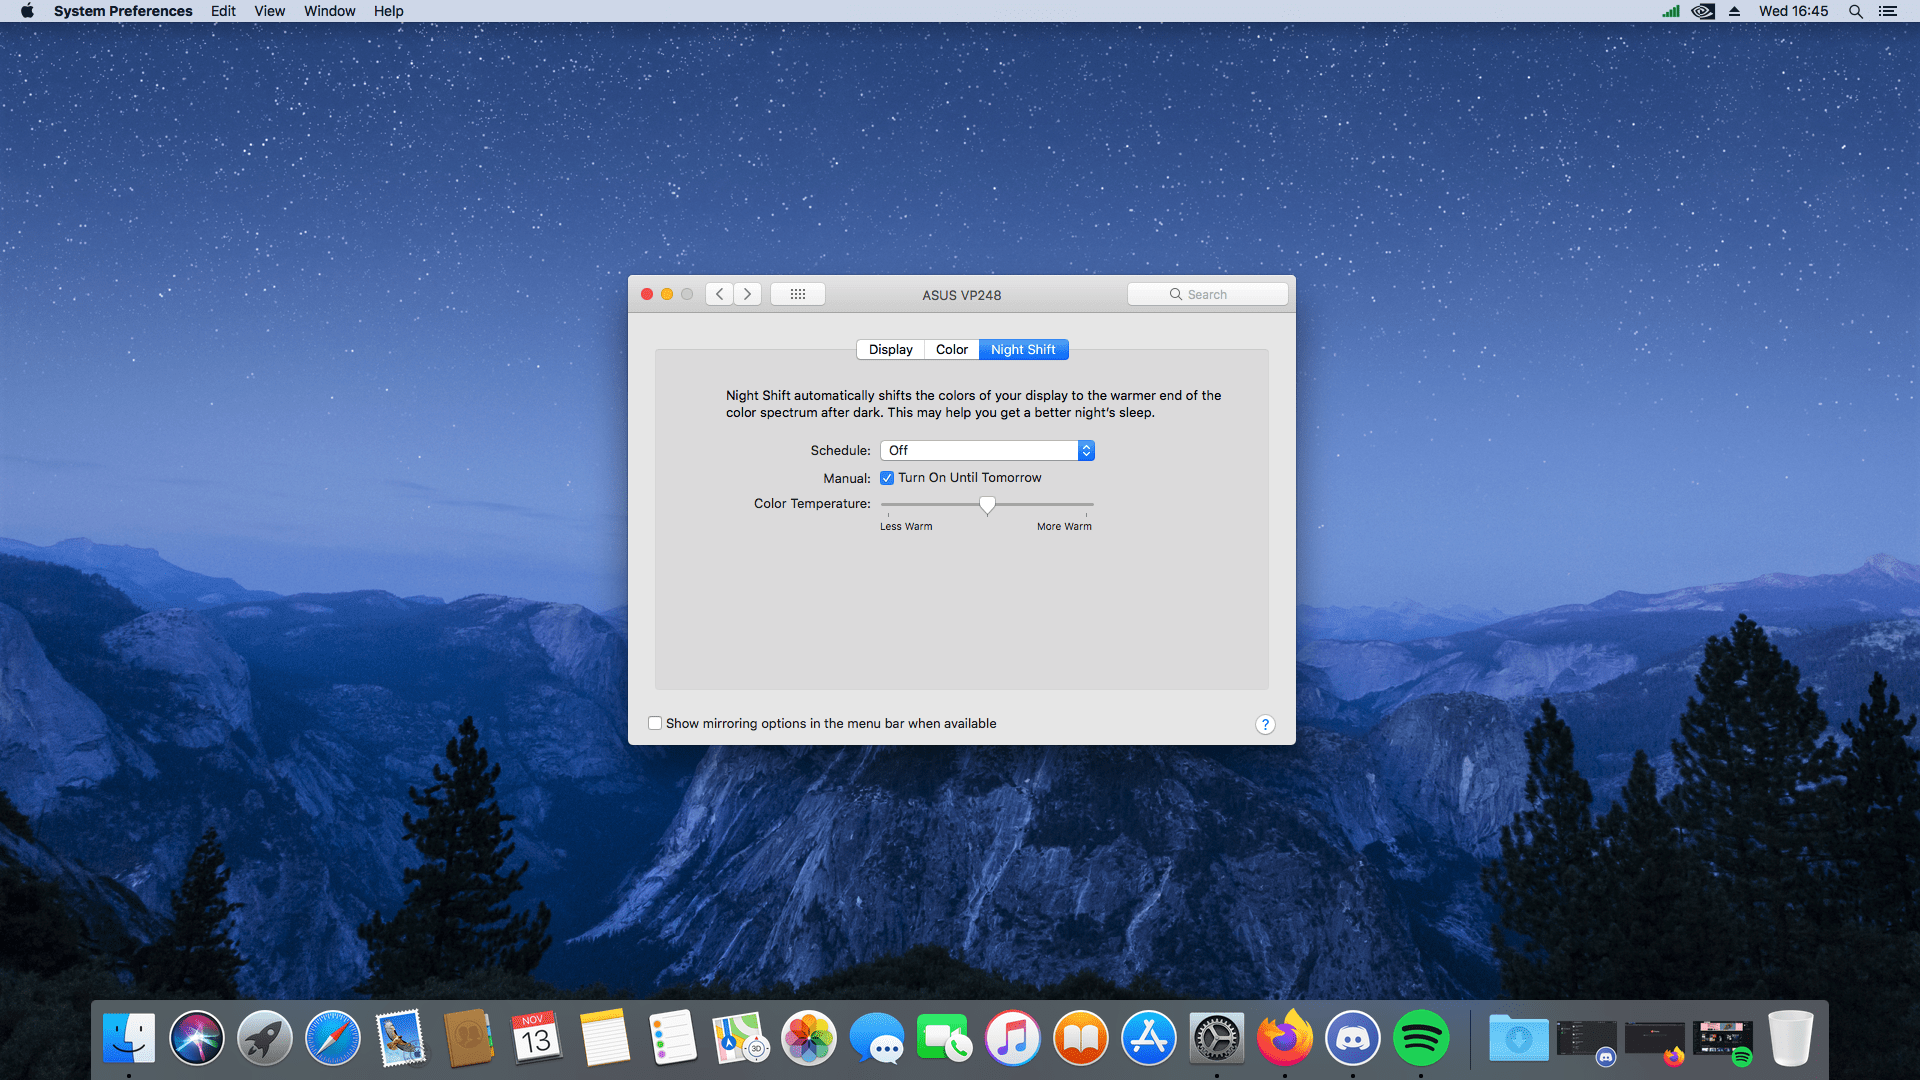This screenshot has width=1920, height=1080.
Task: Launch Spotify from the dock
Action: coord(1420,1038)
